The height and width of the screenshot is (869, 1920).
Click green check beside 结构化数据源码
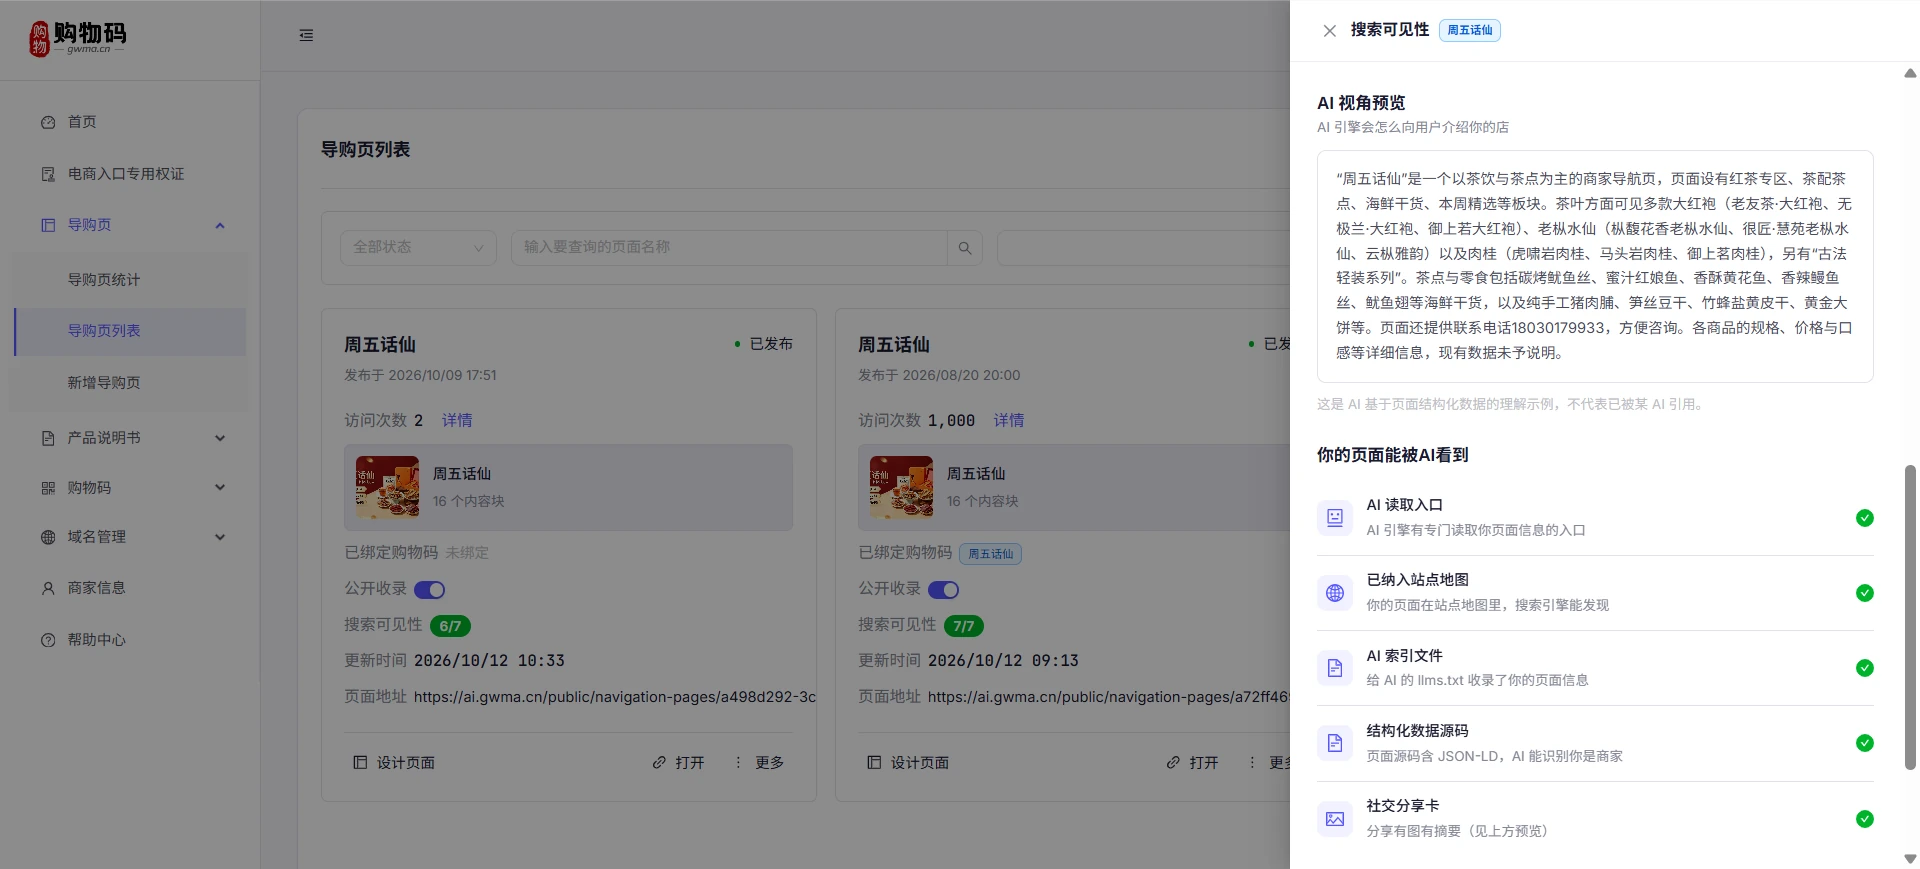[1865, 743]
